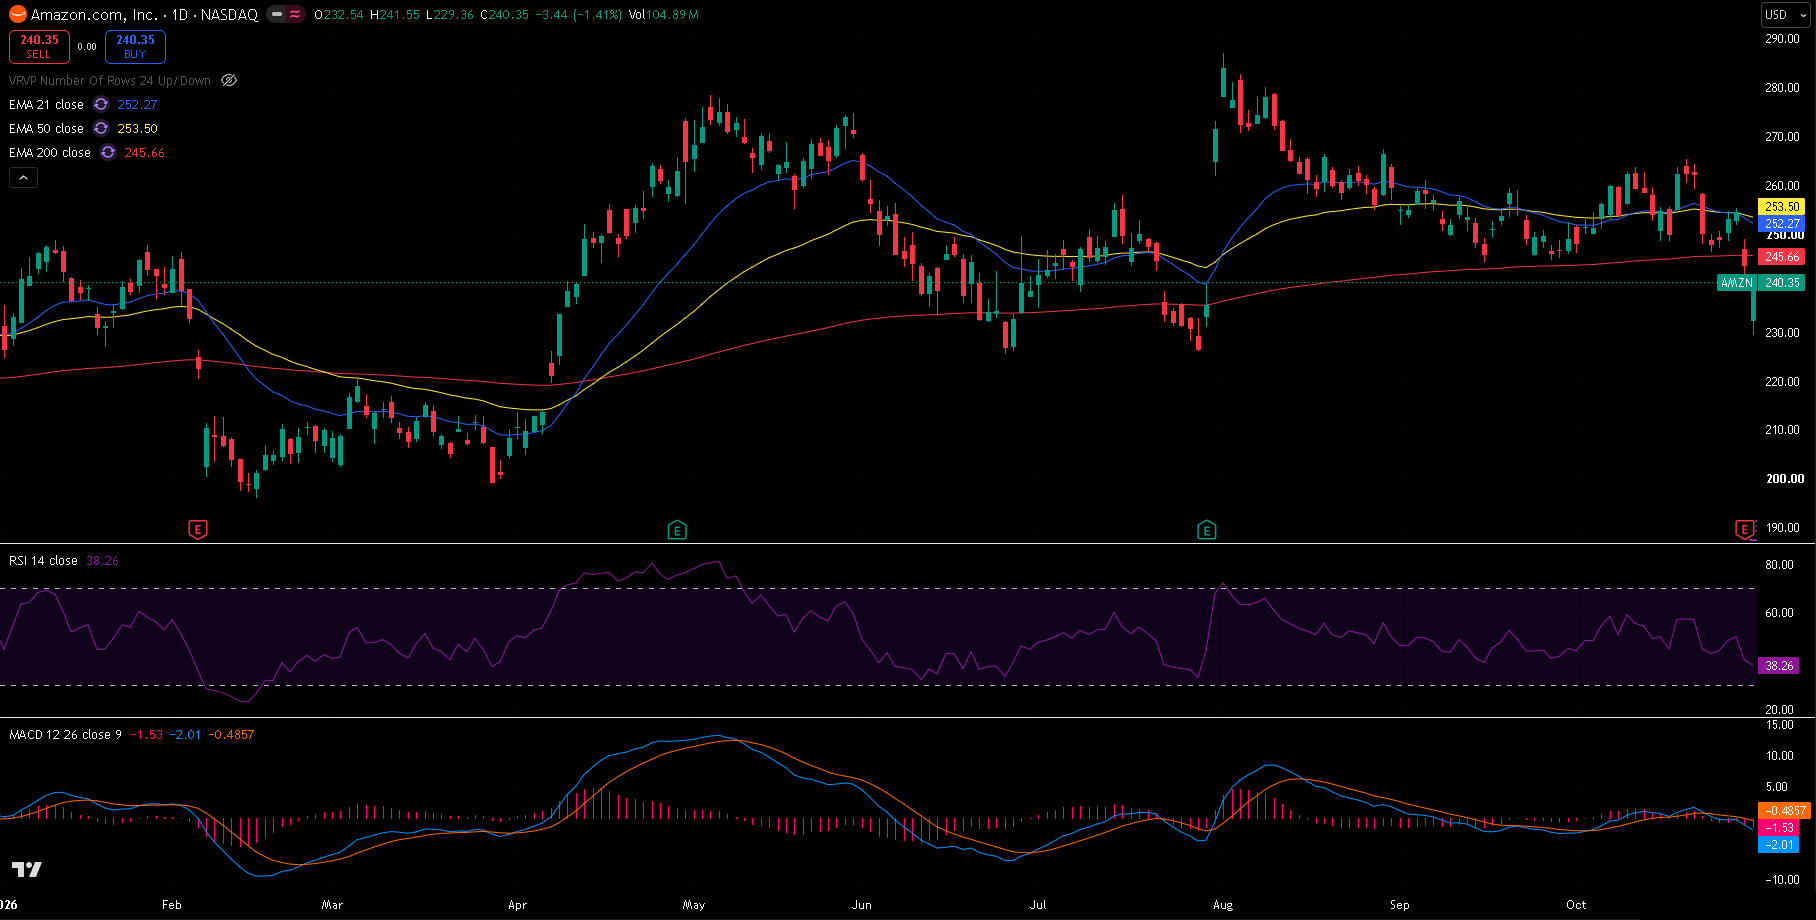Select the EMA 21 close indicator label
The image size is (1816, 920).
tap(46, 105)
